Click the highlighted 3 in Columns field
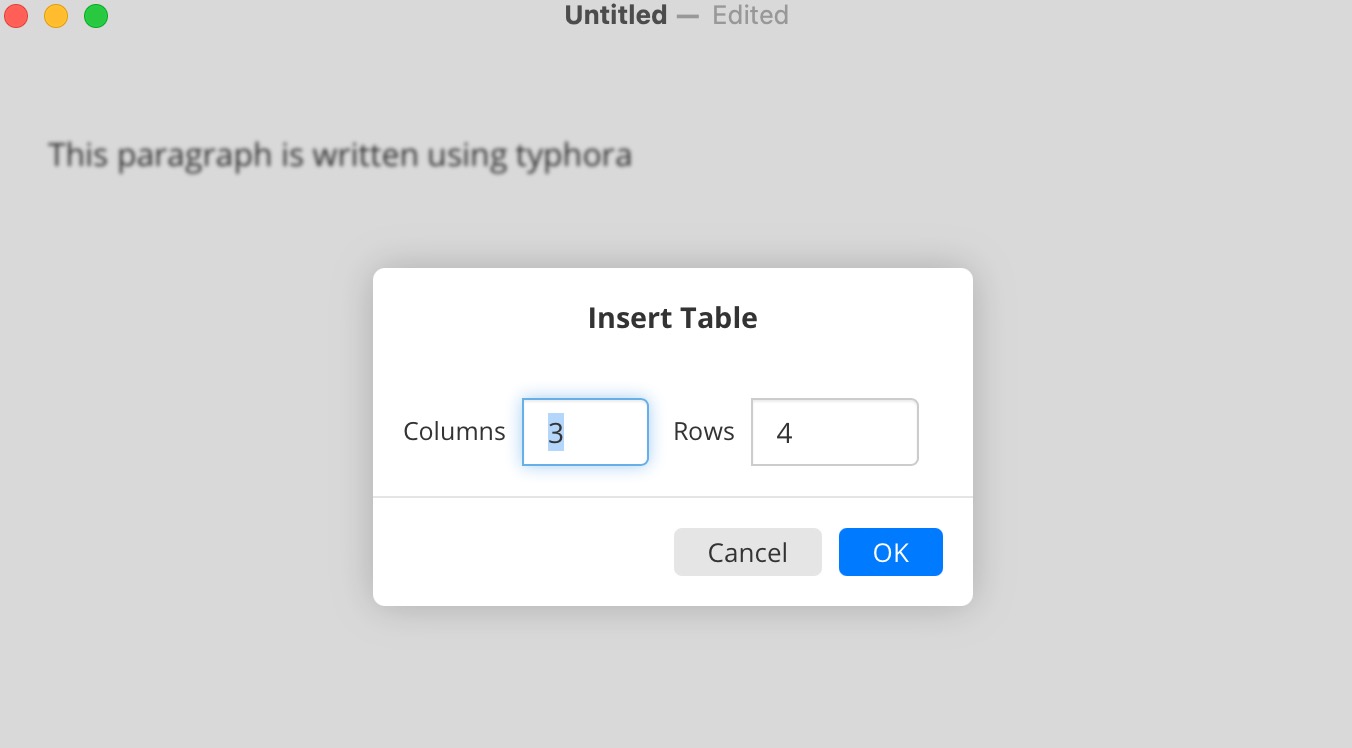Screen dimensions: 1352x748 556,432
